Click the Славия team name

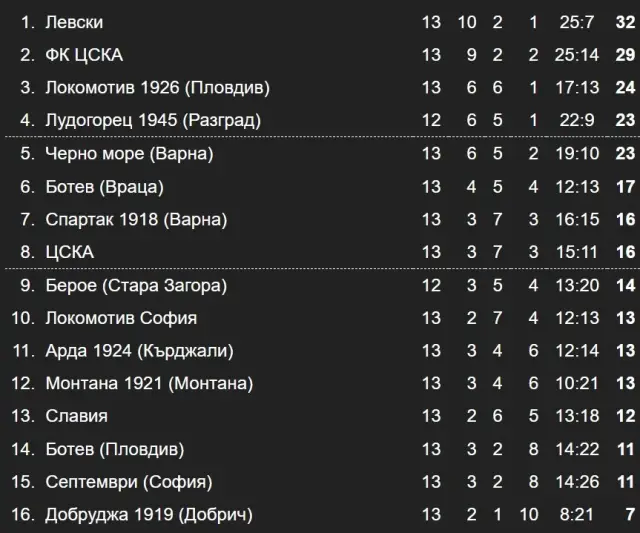pos(76,416)
